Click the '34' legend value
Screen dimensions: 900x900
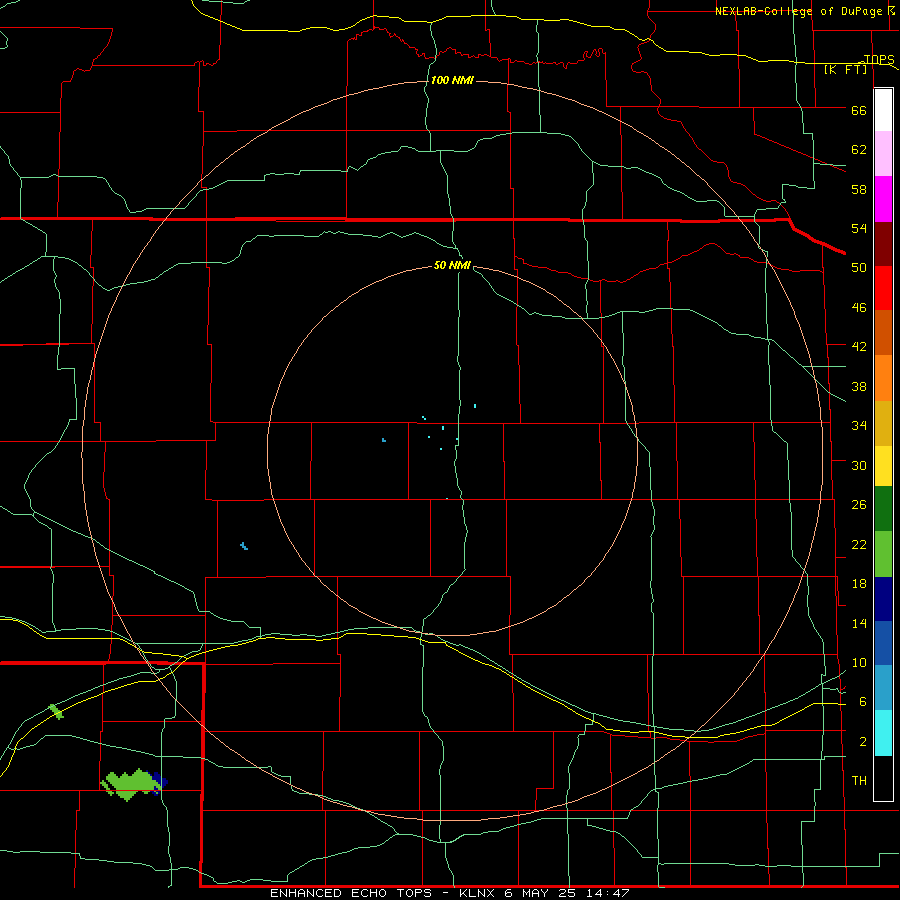coord(859,426)
